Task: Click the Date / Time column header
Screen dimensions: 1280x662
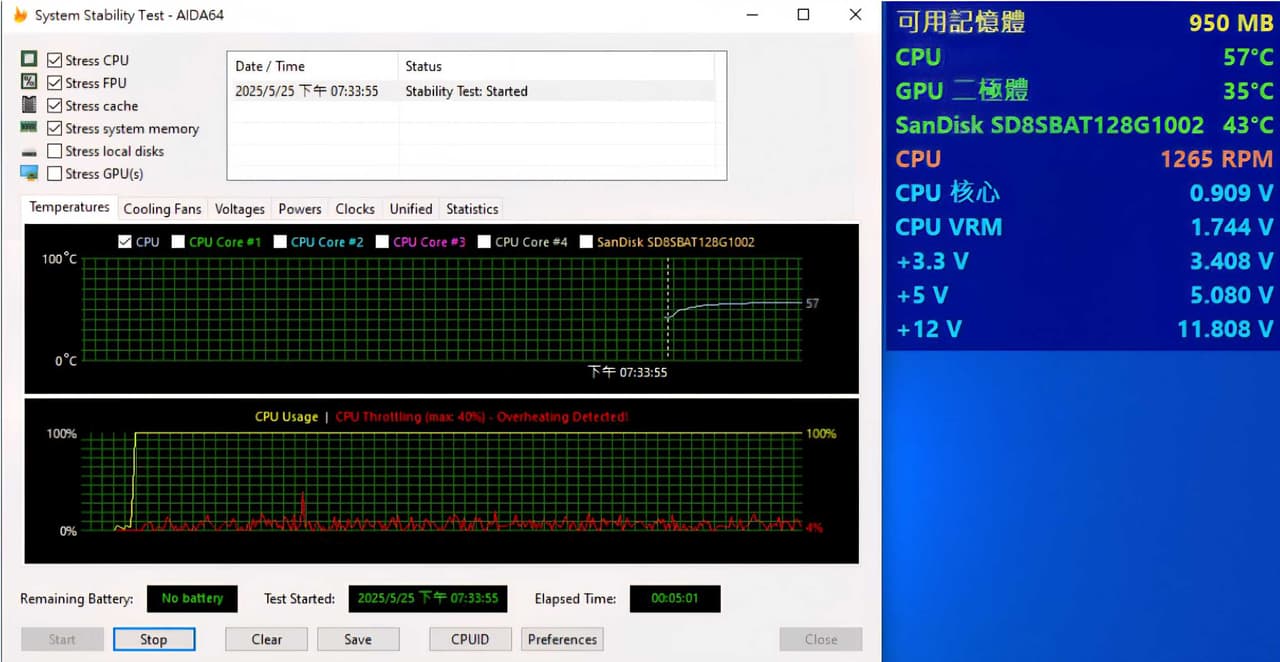Action: [x=313, y=66]
